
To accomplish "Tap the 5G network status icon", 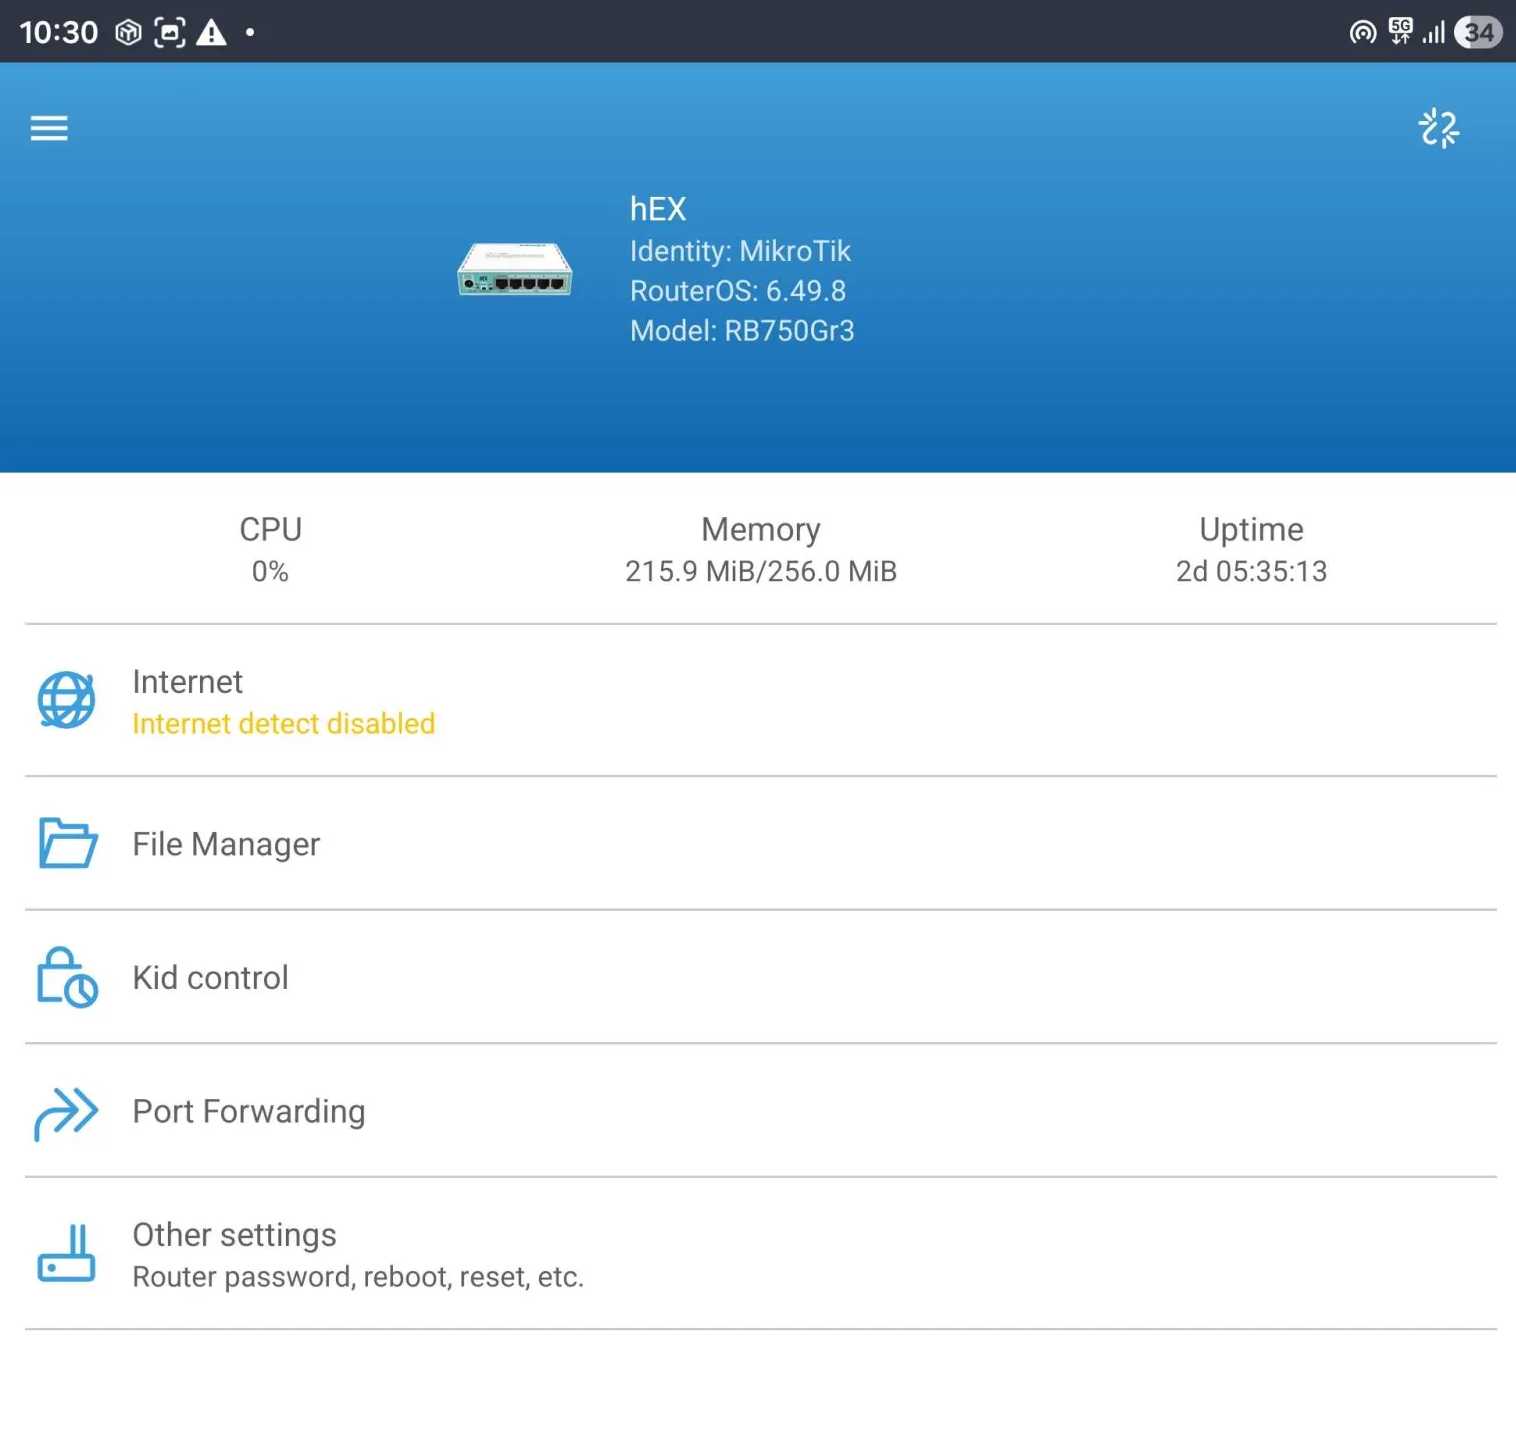I will point(1401,31).
